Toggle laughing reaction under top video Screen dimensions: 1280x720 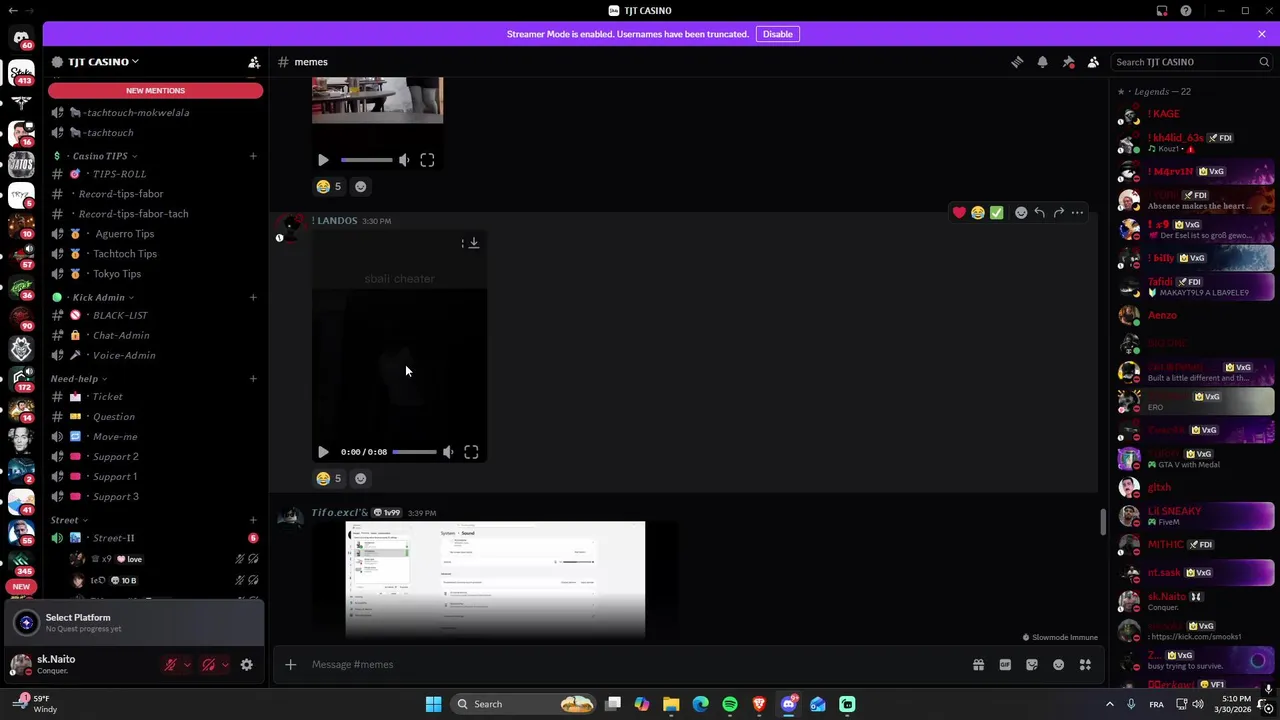pyautogui.click(x=330, y=186)
